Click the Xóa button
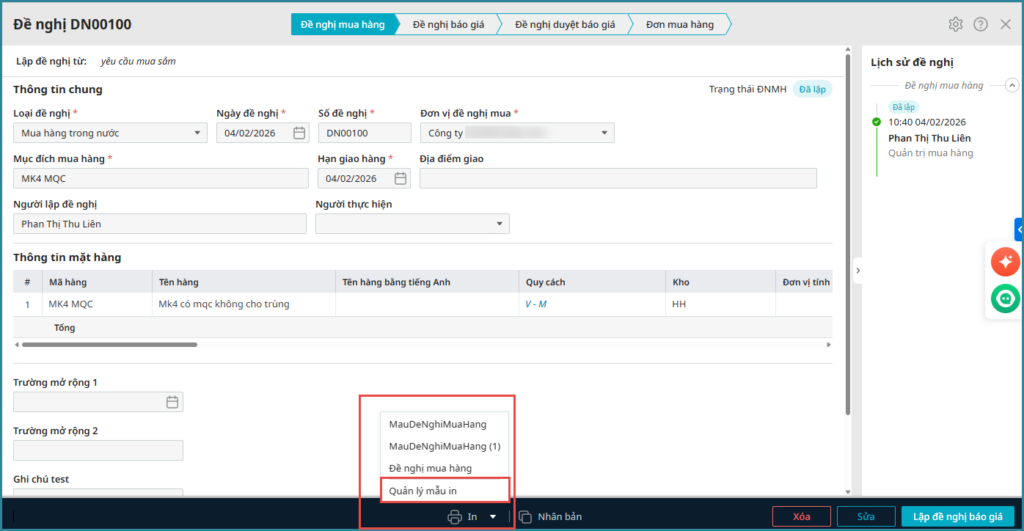 (801, 517)
